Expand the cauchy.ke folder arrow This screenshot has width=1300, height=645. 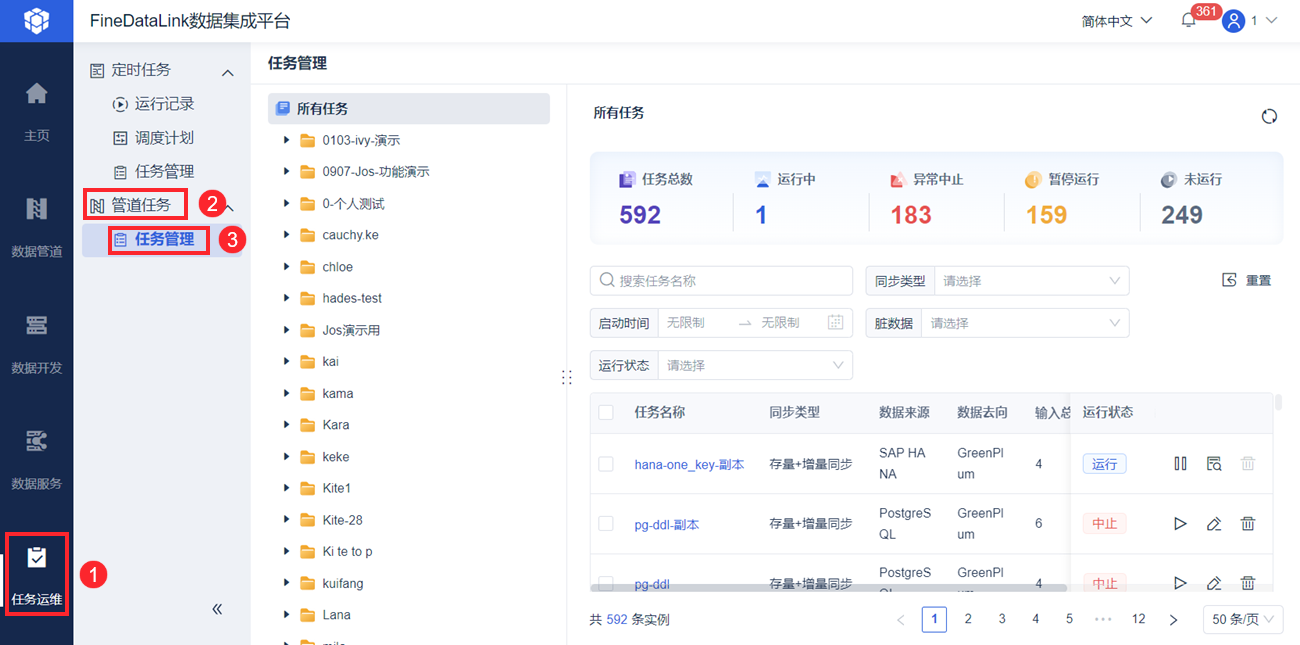click(287, 235)
